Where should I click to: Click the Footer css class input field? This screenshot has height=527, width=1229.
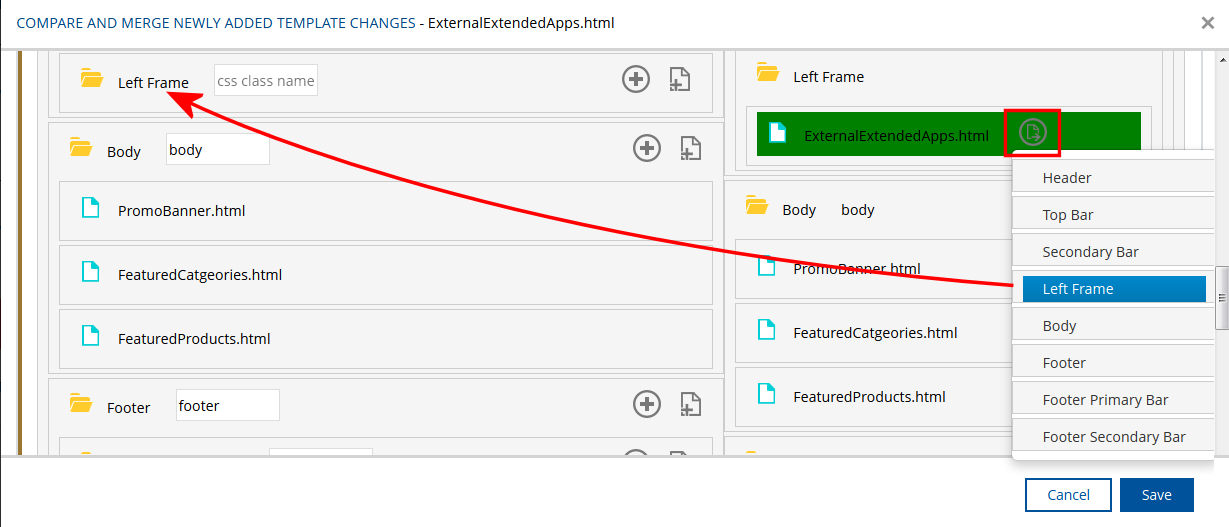227,406
